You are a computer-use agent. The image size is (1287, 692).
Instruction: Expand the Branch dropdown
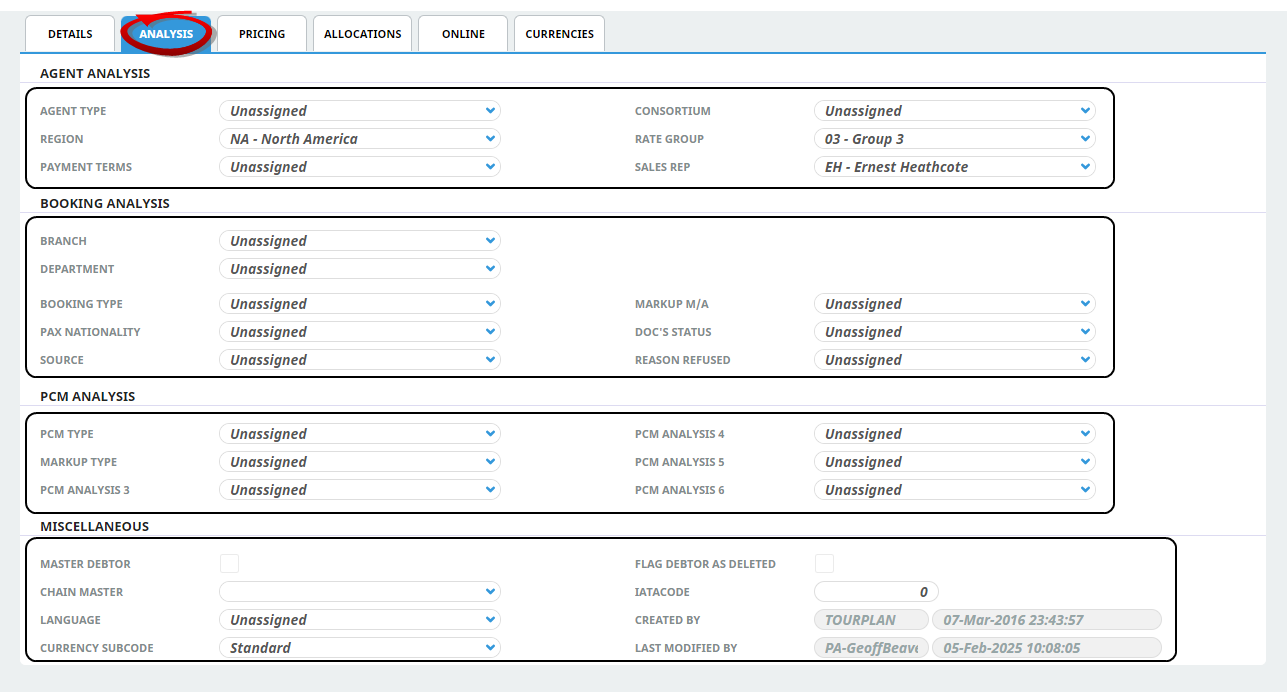pos(360,240)
